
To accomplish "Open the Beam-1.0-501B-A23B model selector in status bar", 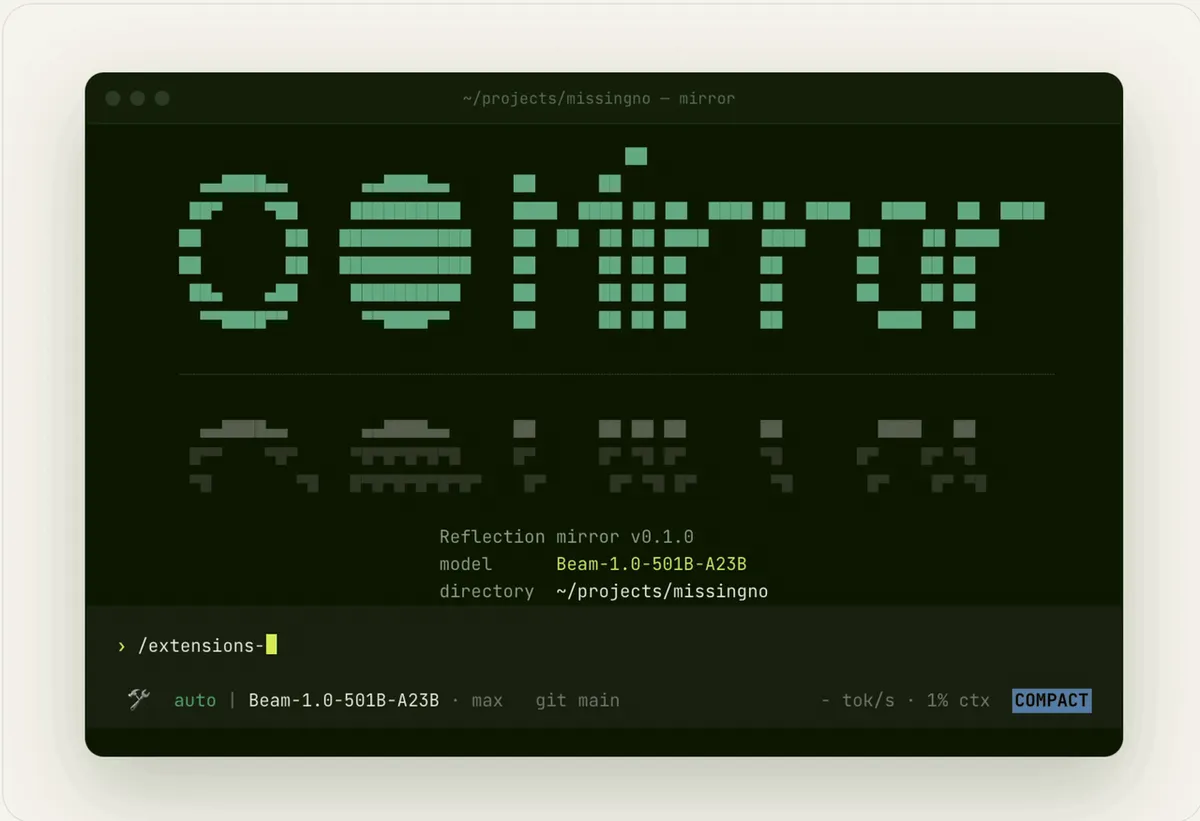I will tap(344, 700).
